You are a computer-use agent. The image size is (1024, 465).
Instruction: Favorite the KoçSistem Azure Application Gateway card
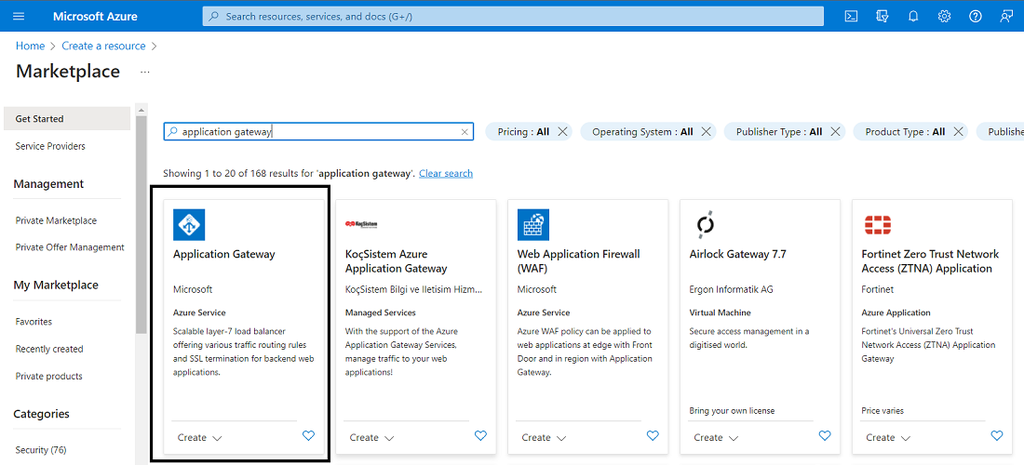coord(481,436)
